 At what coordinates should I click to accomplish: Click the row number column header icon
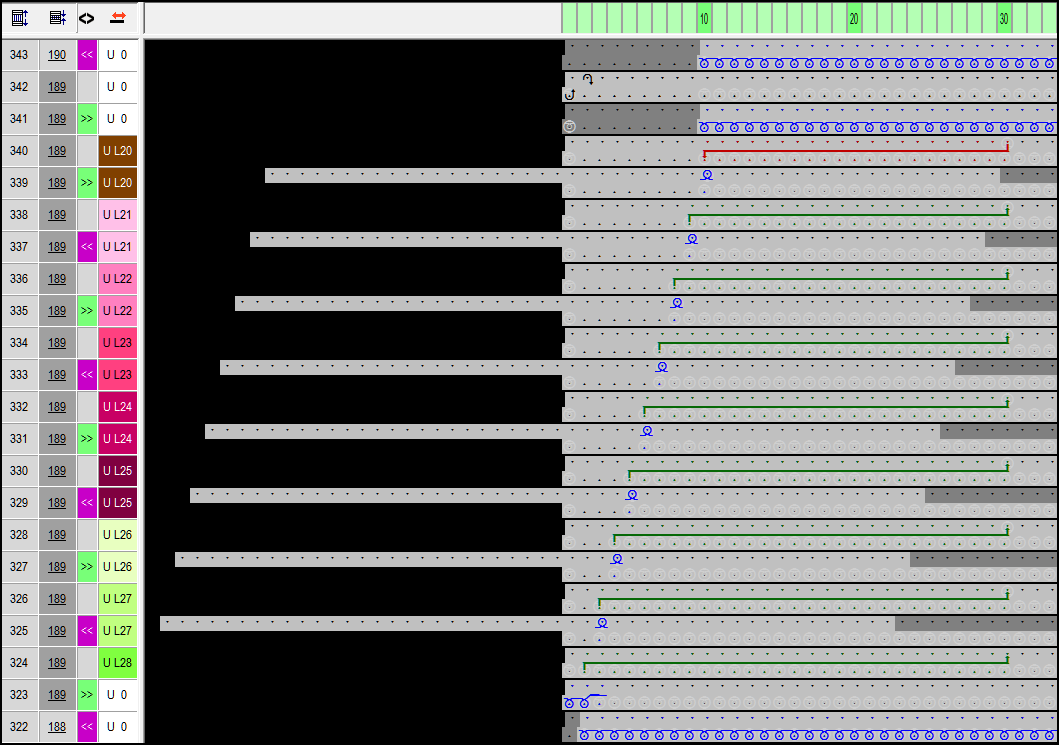(x=20, y=18)
